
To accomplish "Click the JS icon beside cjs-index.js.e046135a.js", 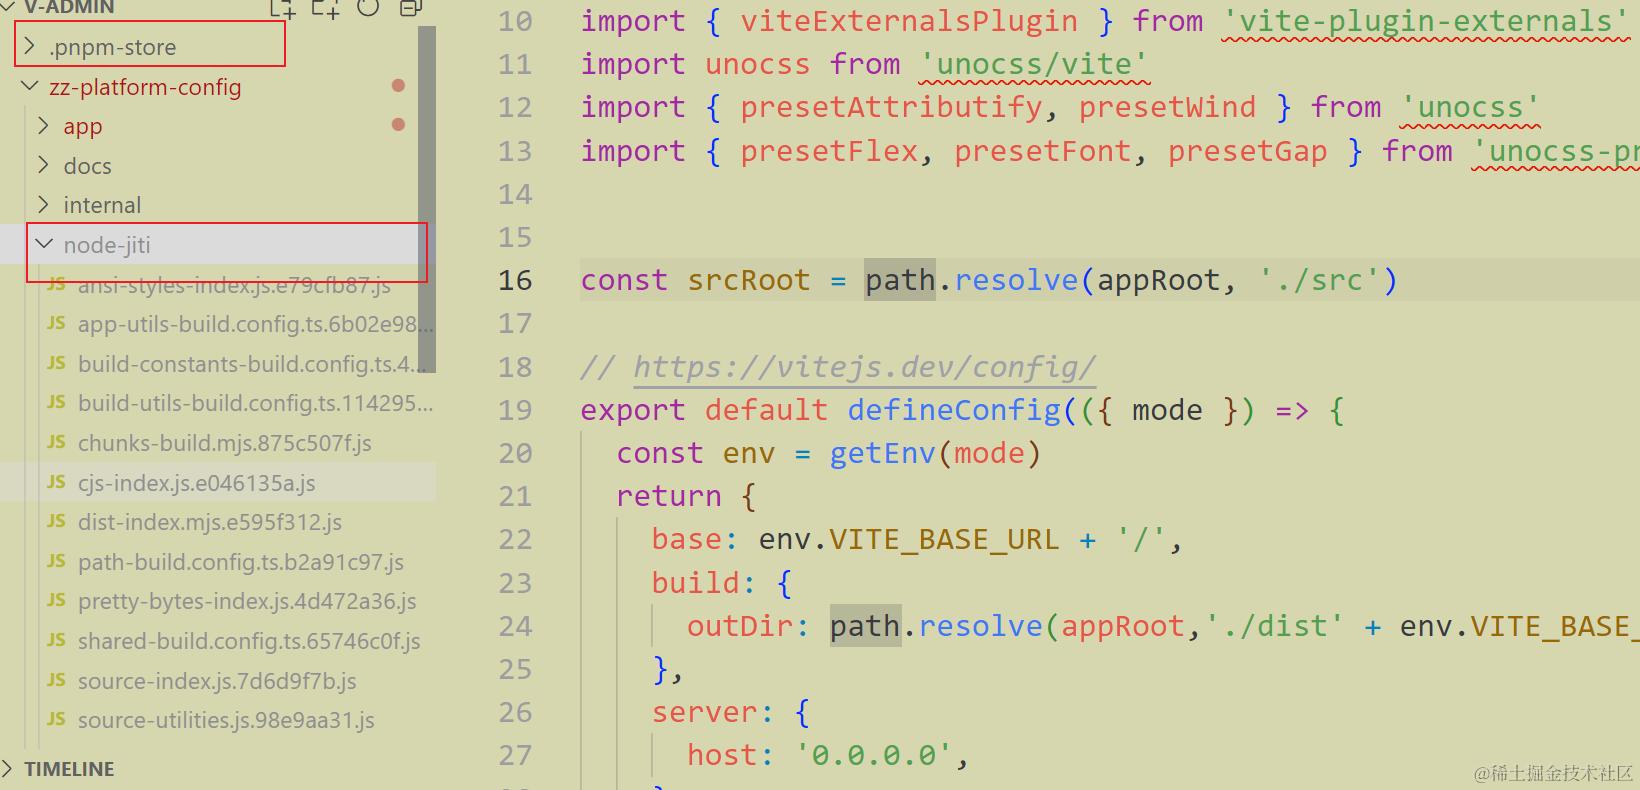I will point(57,483).
